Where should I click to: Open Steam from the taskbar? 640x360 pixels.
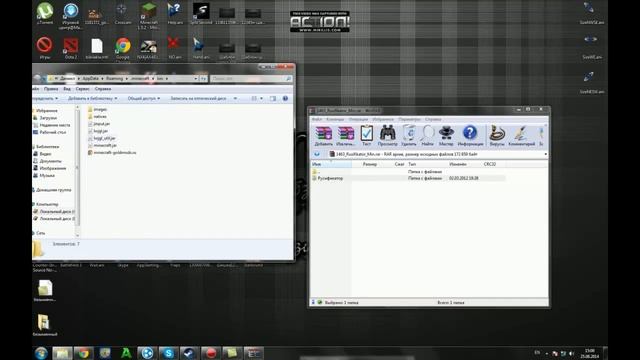(189, 353)
